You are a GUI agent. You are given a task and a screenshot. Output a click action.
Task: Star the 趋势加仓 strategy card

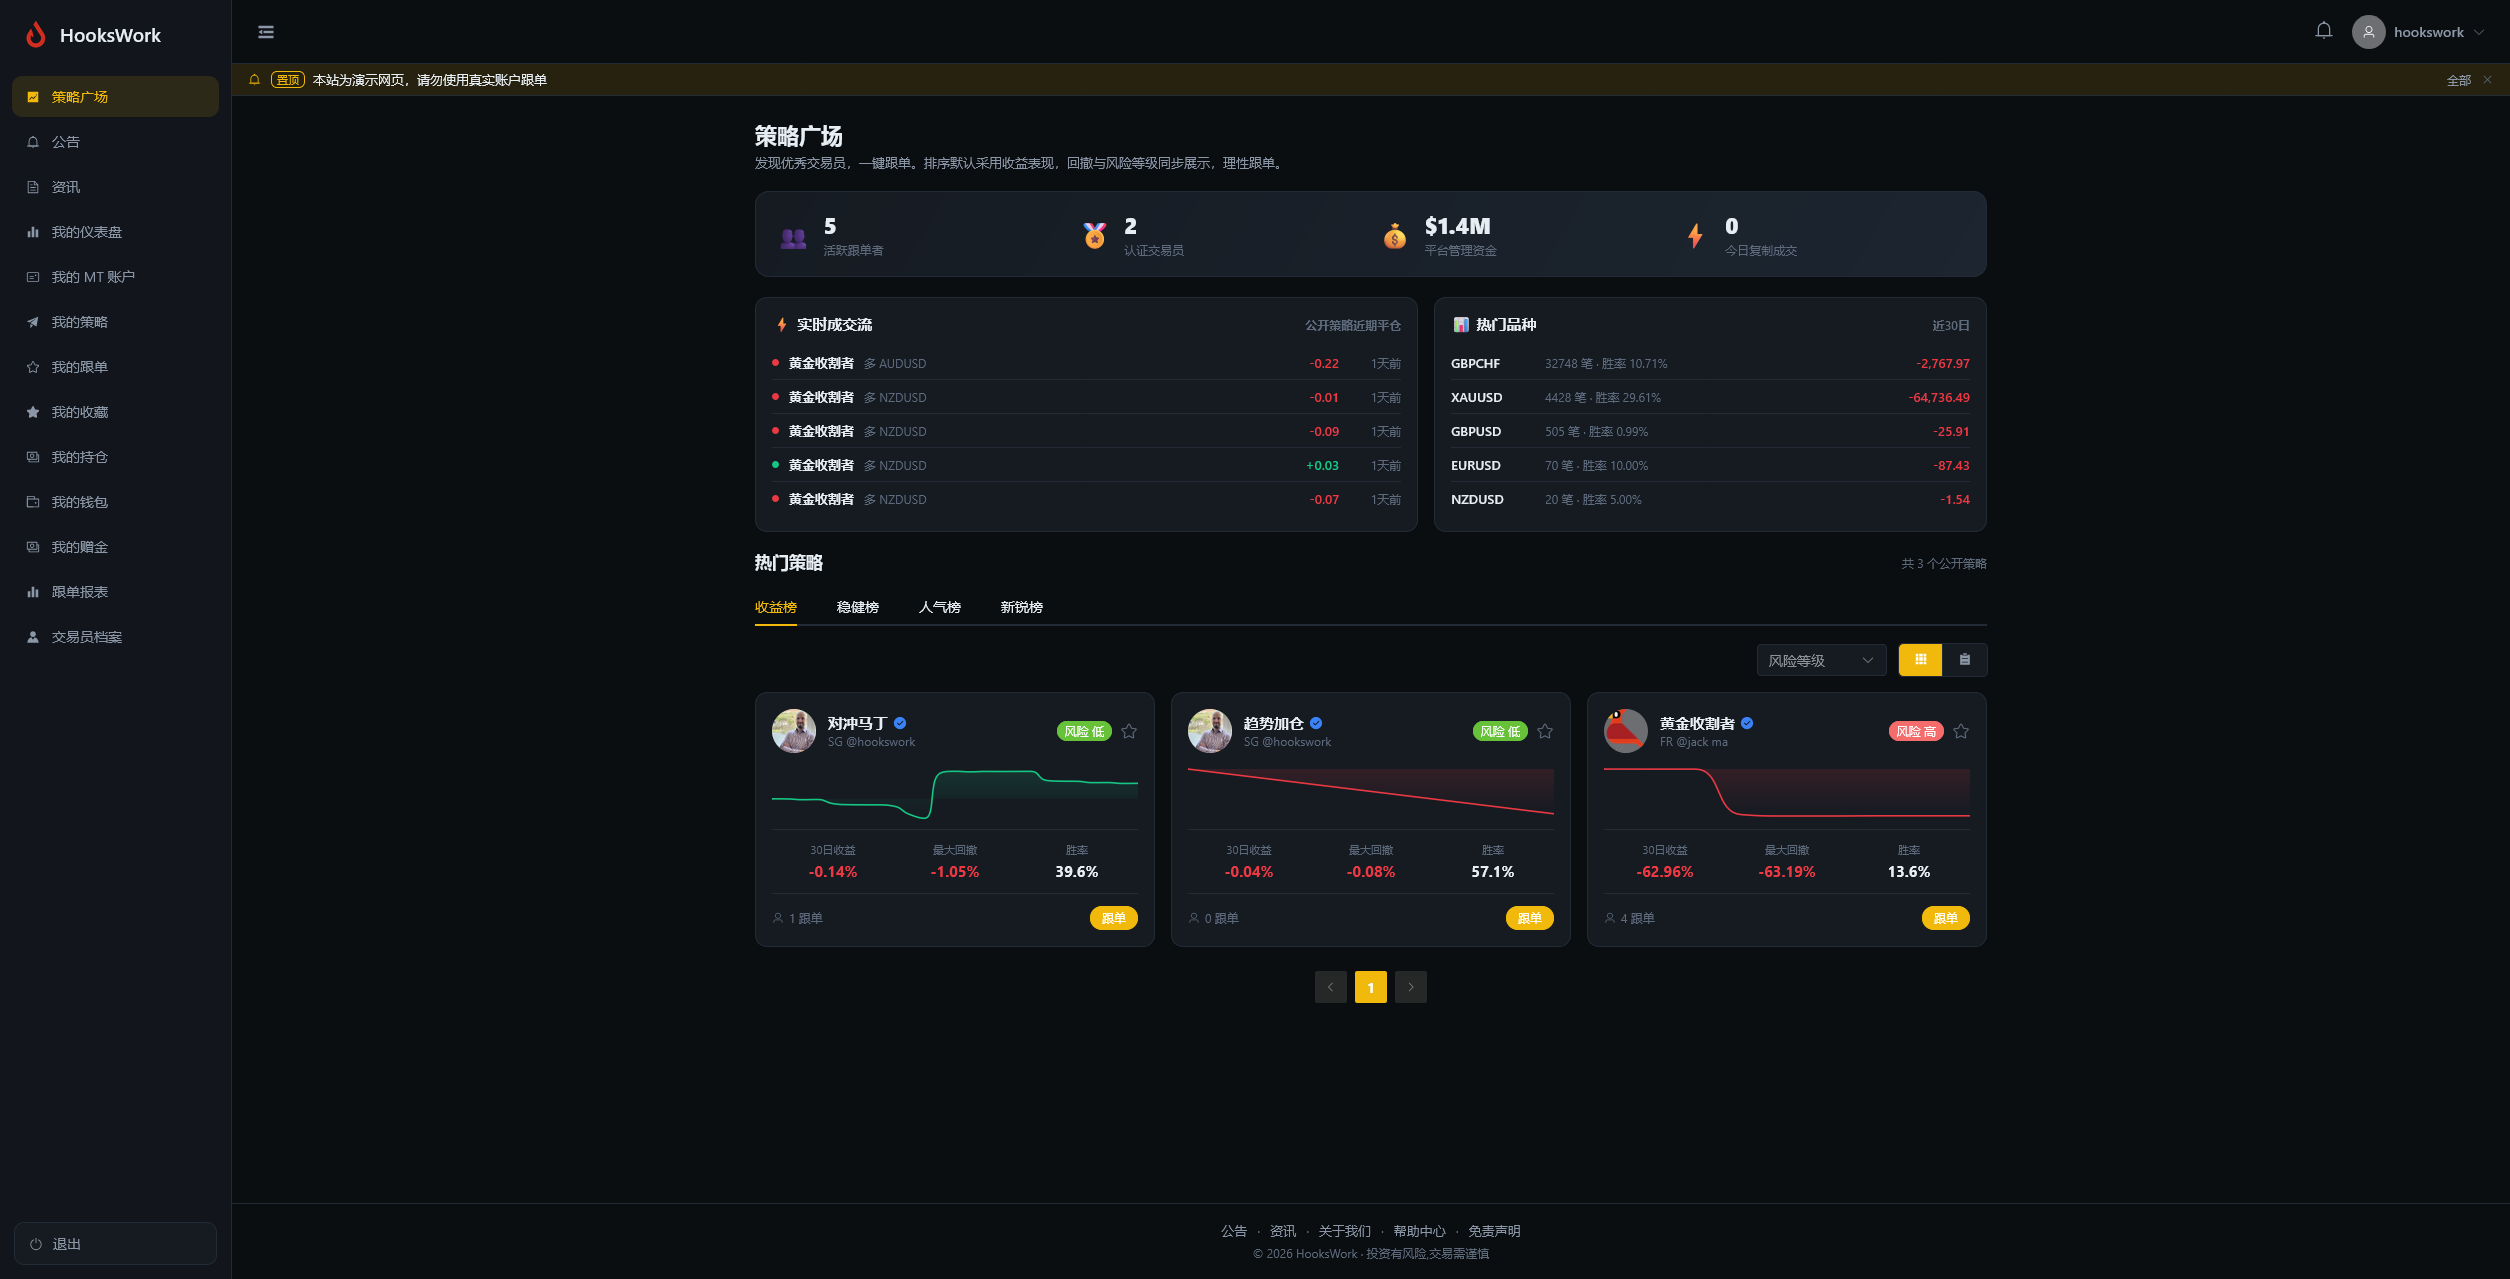[1545, 731]
